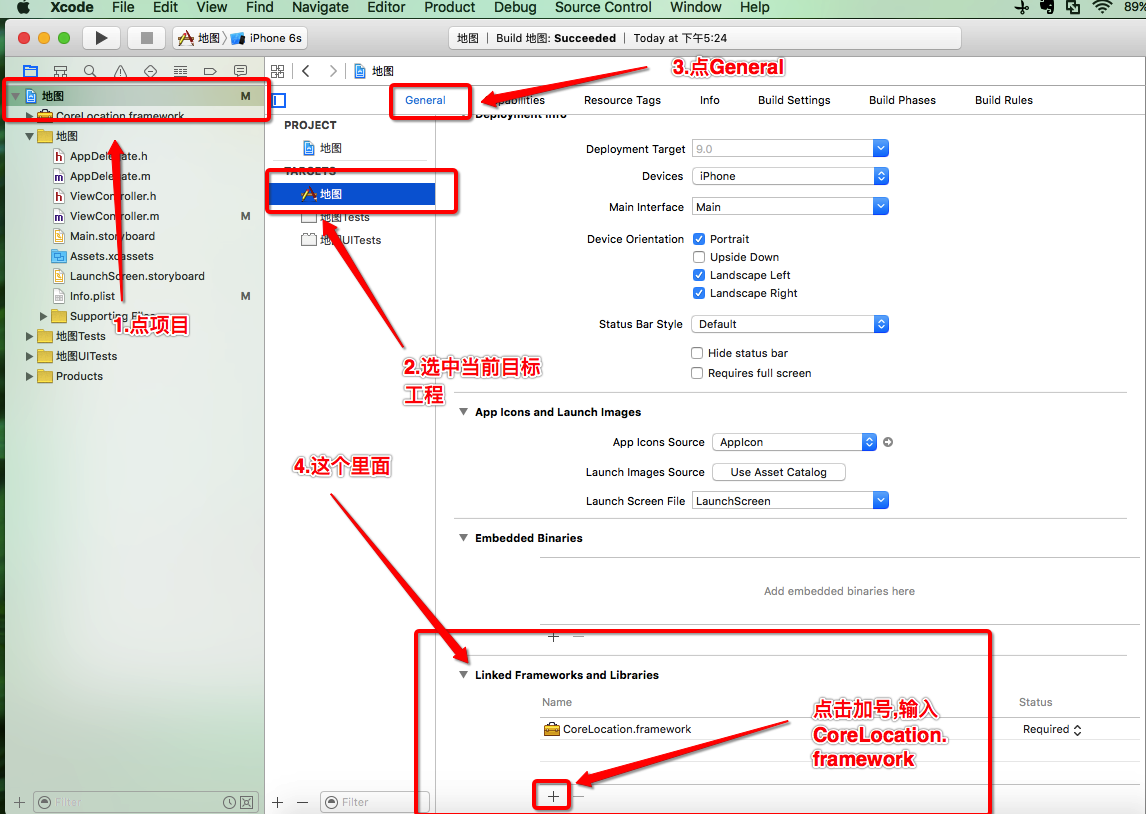Stop the running build
Viewport: 1146px width, 814px height.
(x=146, y=38)
